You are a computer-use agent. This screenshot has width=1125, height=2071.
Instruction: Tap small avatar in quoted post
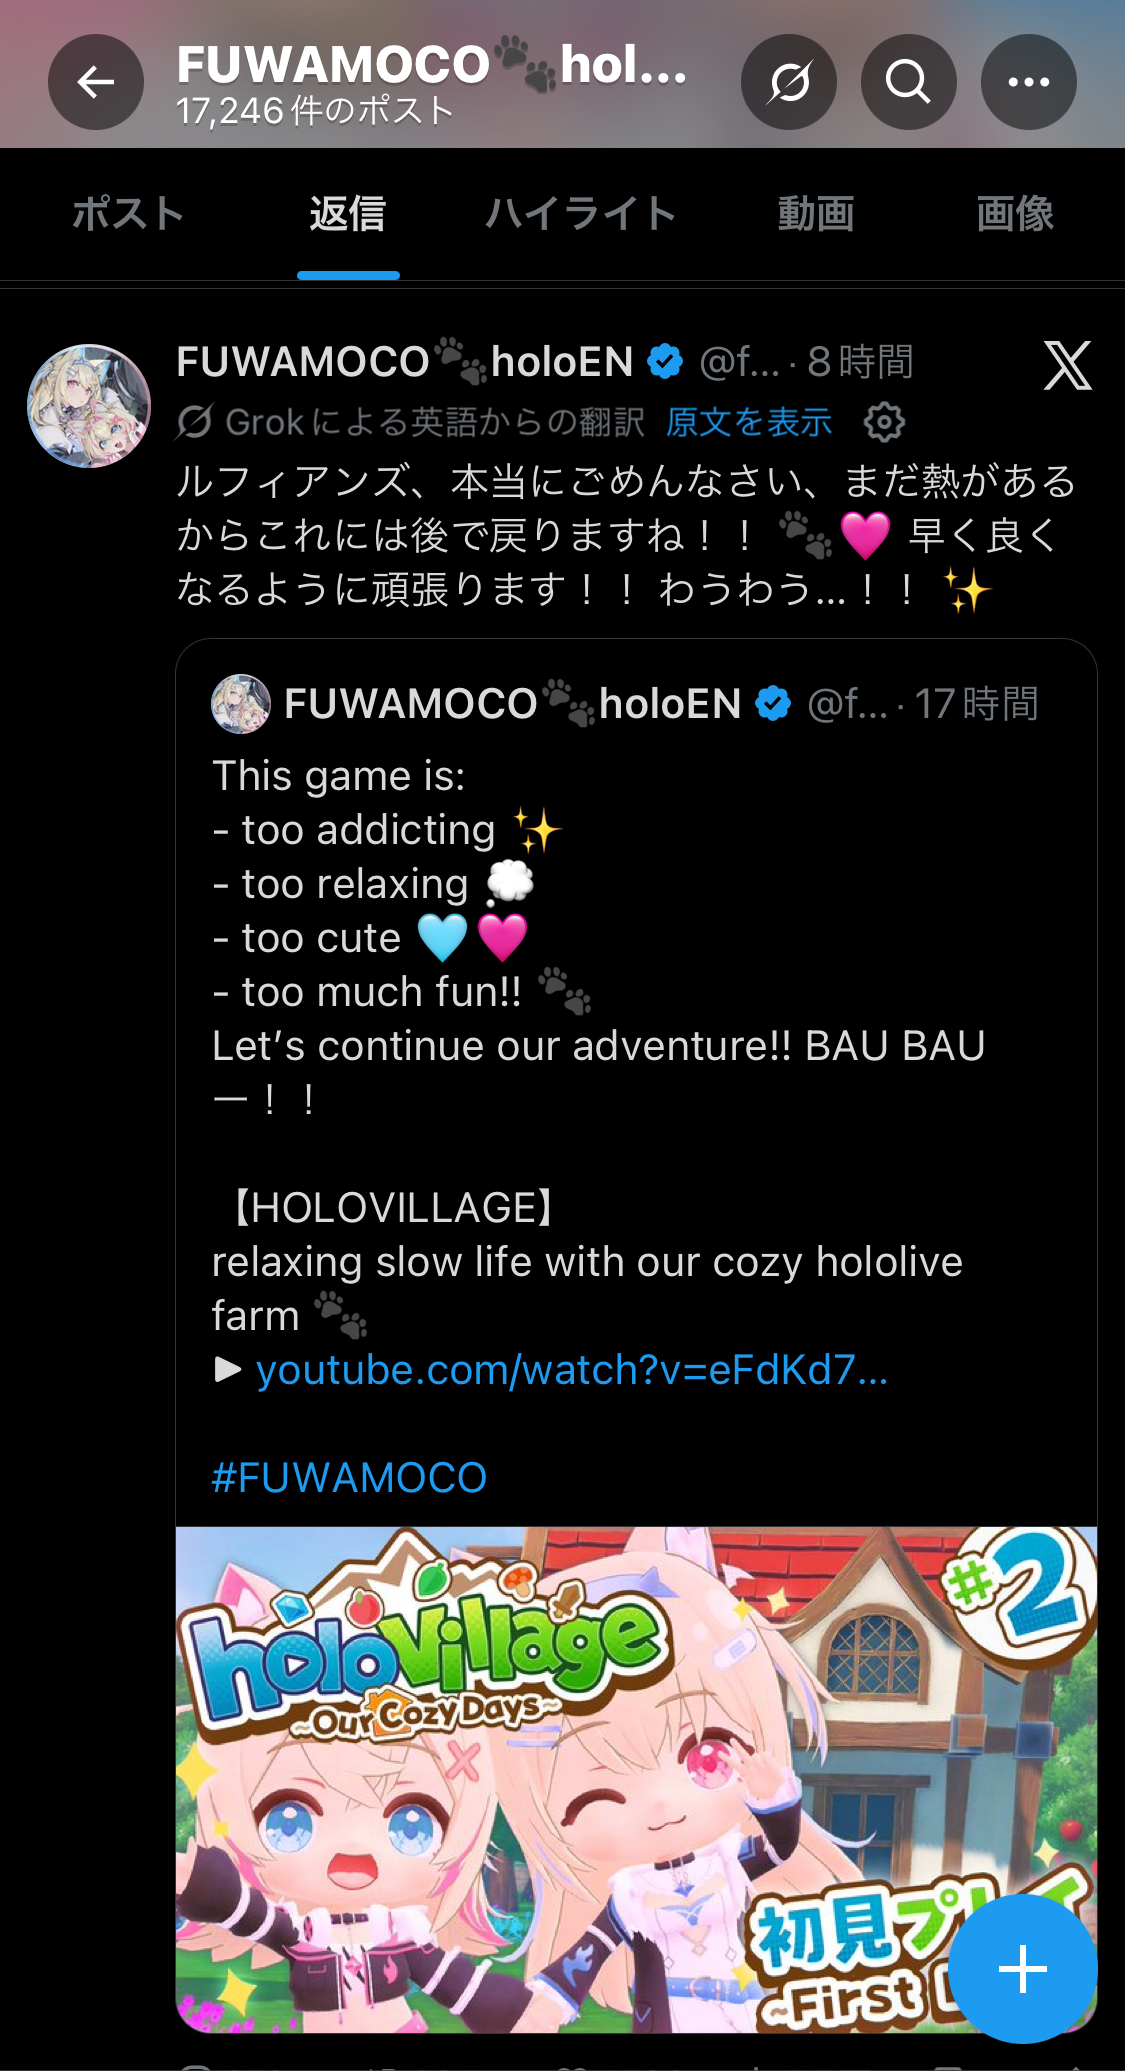(241, 704)
